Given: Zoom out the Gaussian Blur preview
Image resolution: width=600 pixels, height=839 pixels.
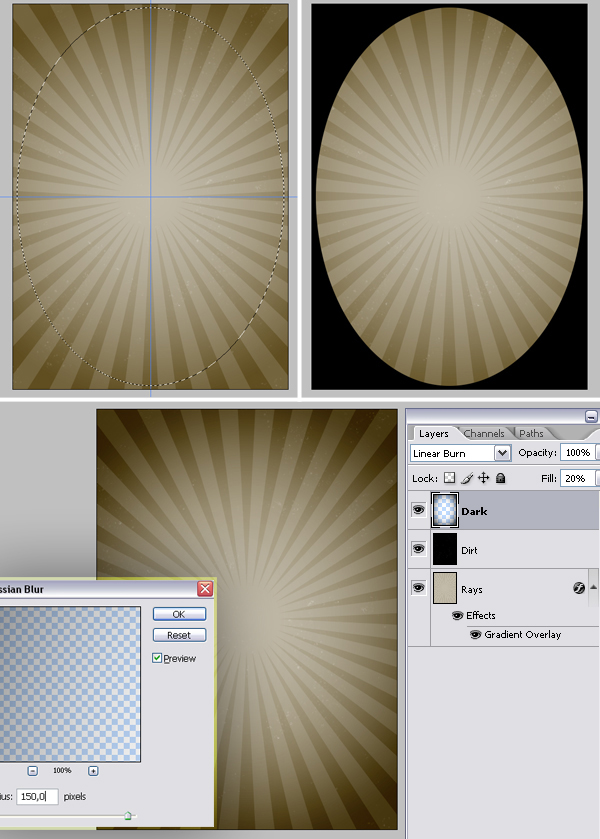Looking at the screenshot, I should click(x=32, y=771).
